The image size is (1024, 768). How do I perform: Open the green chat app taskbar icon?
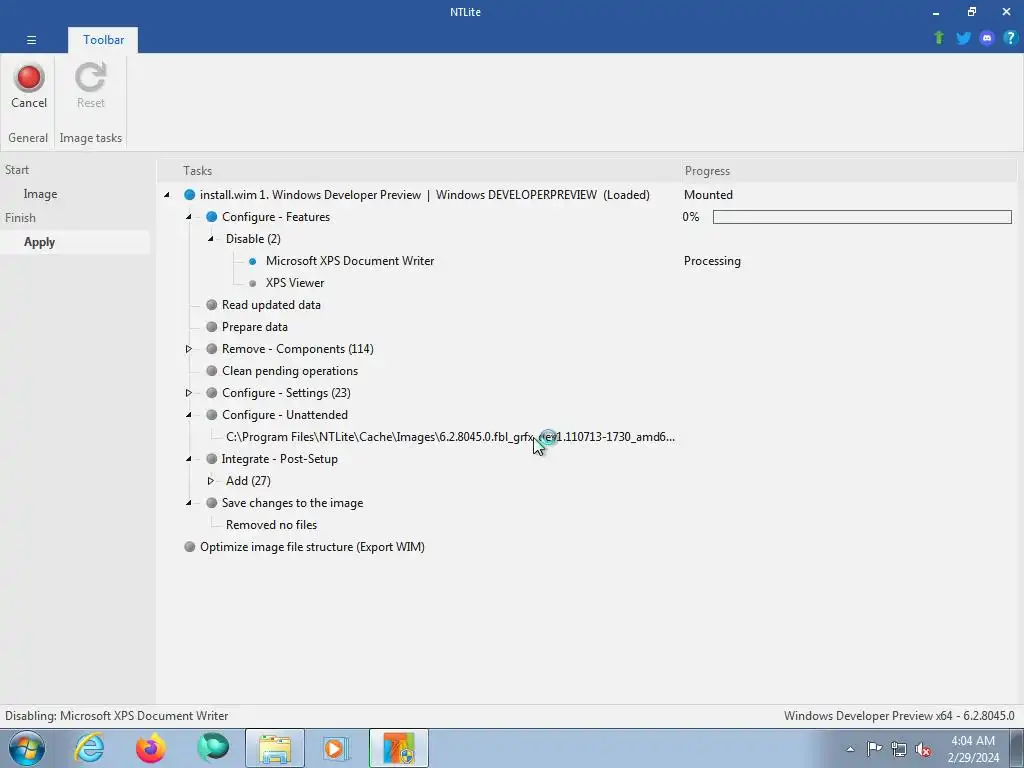coord(213,748)
